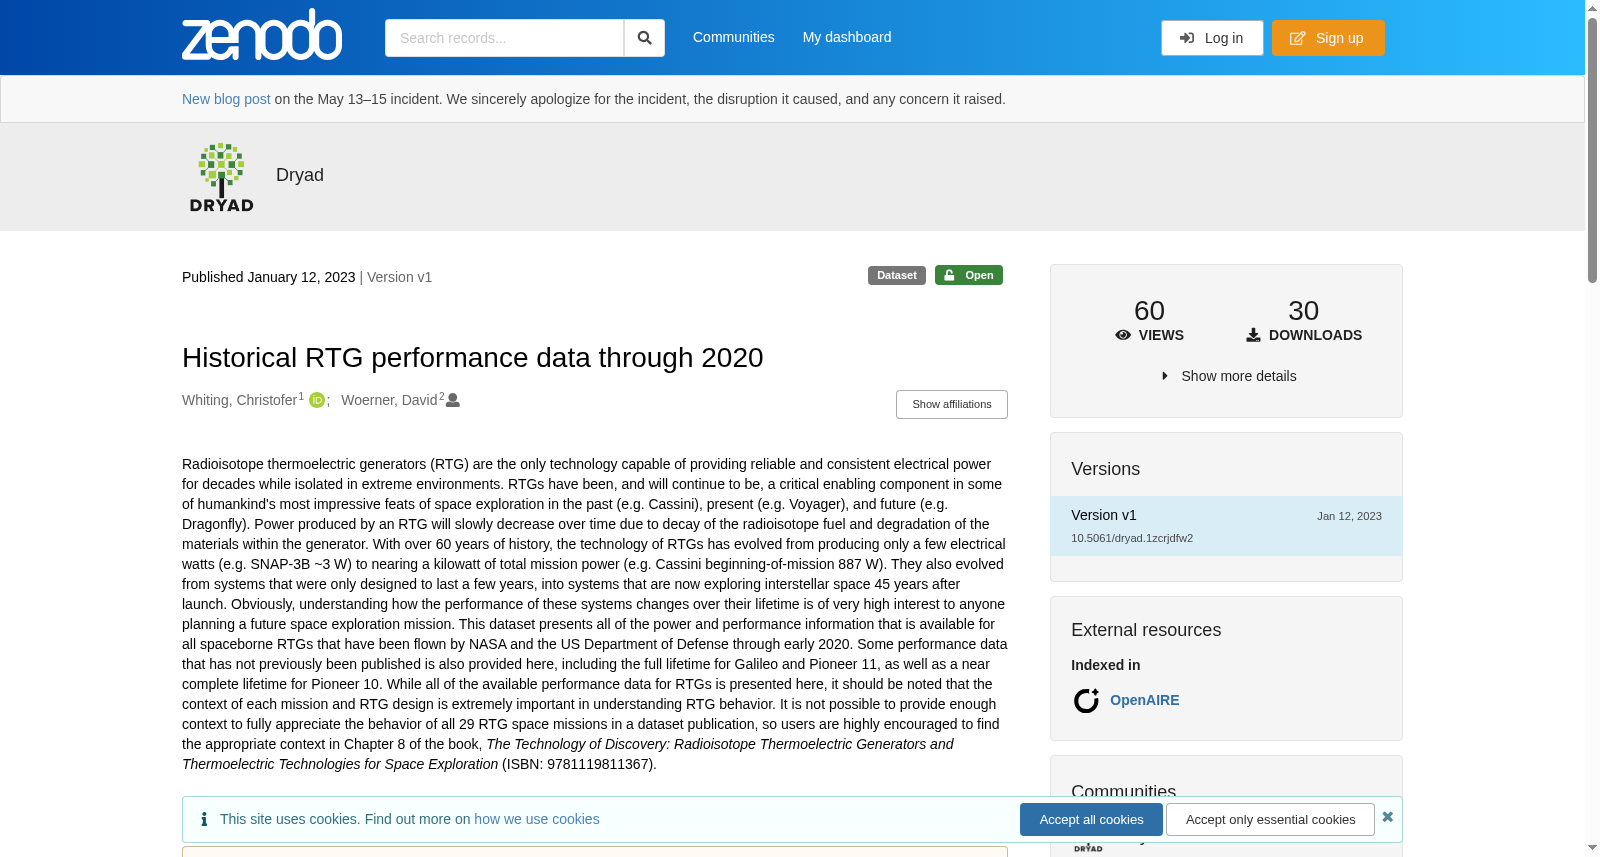Open the Communities menu item
This screenshot has width=1600, height=857.
(x=734, y=37)
